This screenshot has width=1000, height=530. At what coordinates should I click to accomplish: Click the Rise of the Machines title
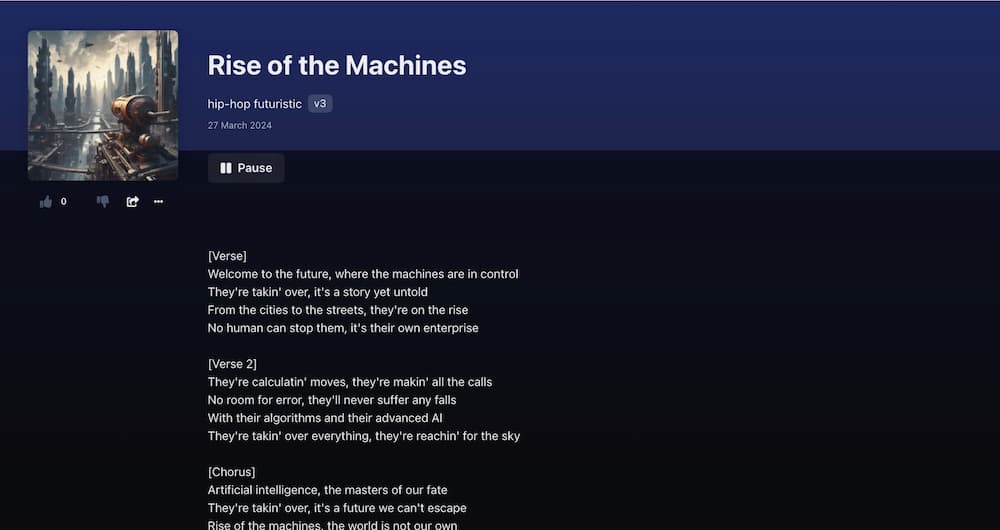(337, 65)
